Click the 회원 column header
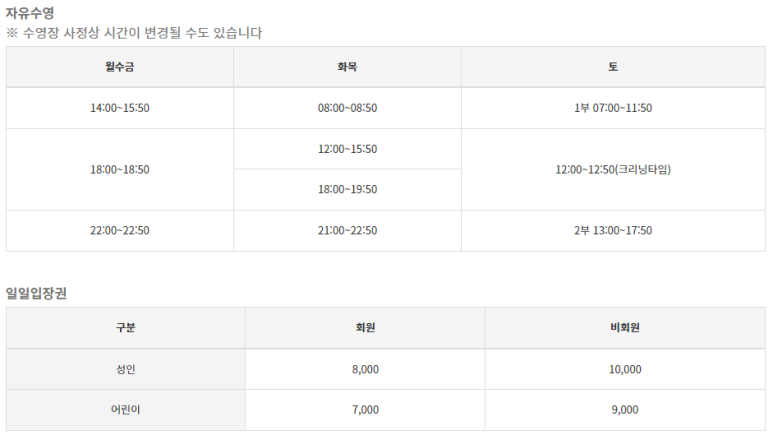Viewport: 773px width, 435px height. [365, 328]
